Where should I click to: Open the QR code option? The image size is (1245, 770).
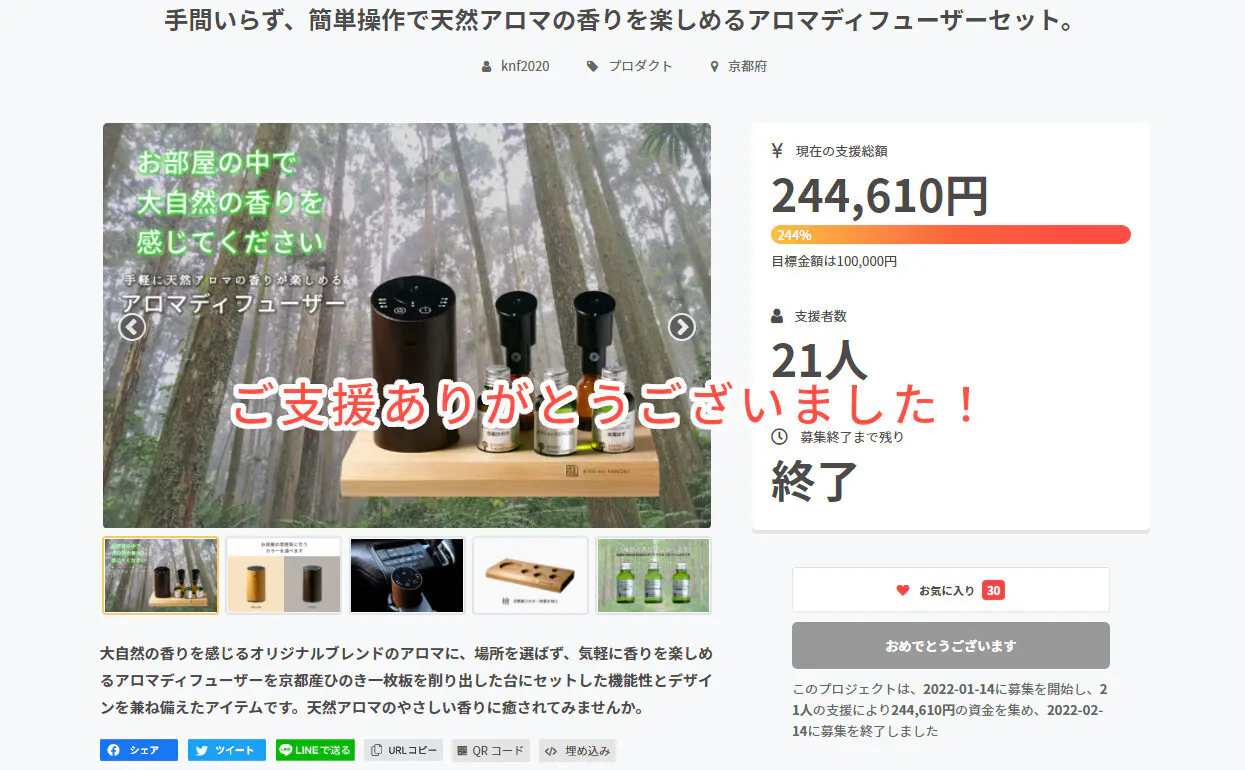point(491,750)
